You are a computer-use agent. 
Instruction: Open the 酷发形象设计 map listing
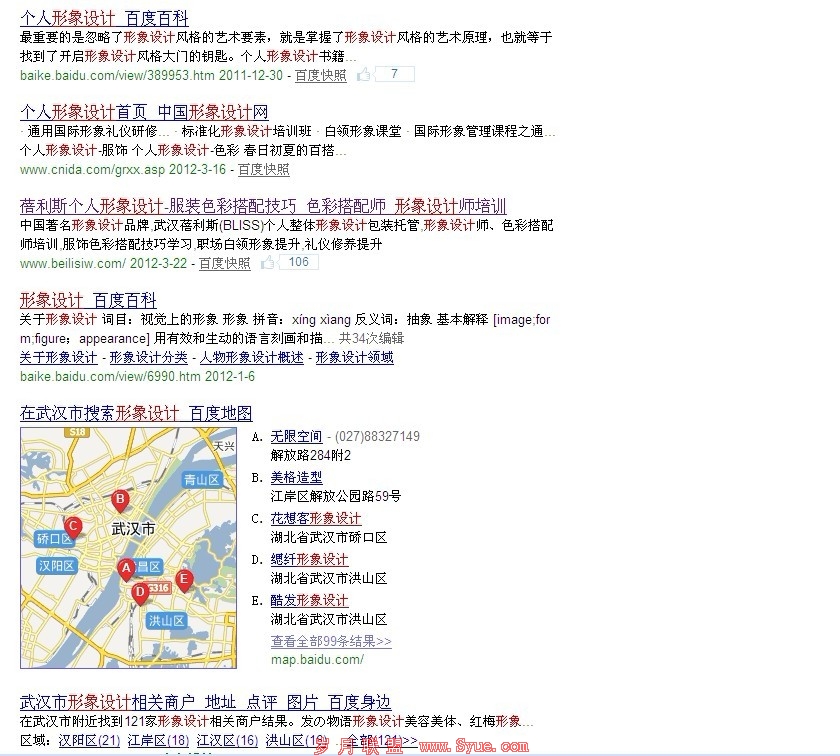click(309, 600)
